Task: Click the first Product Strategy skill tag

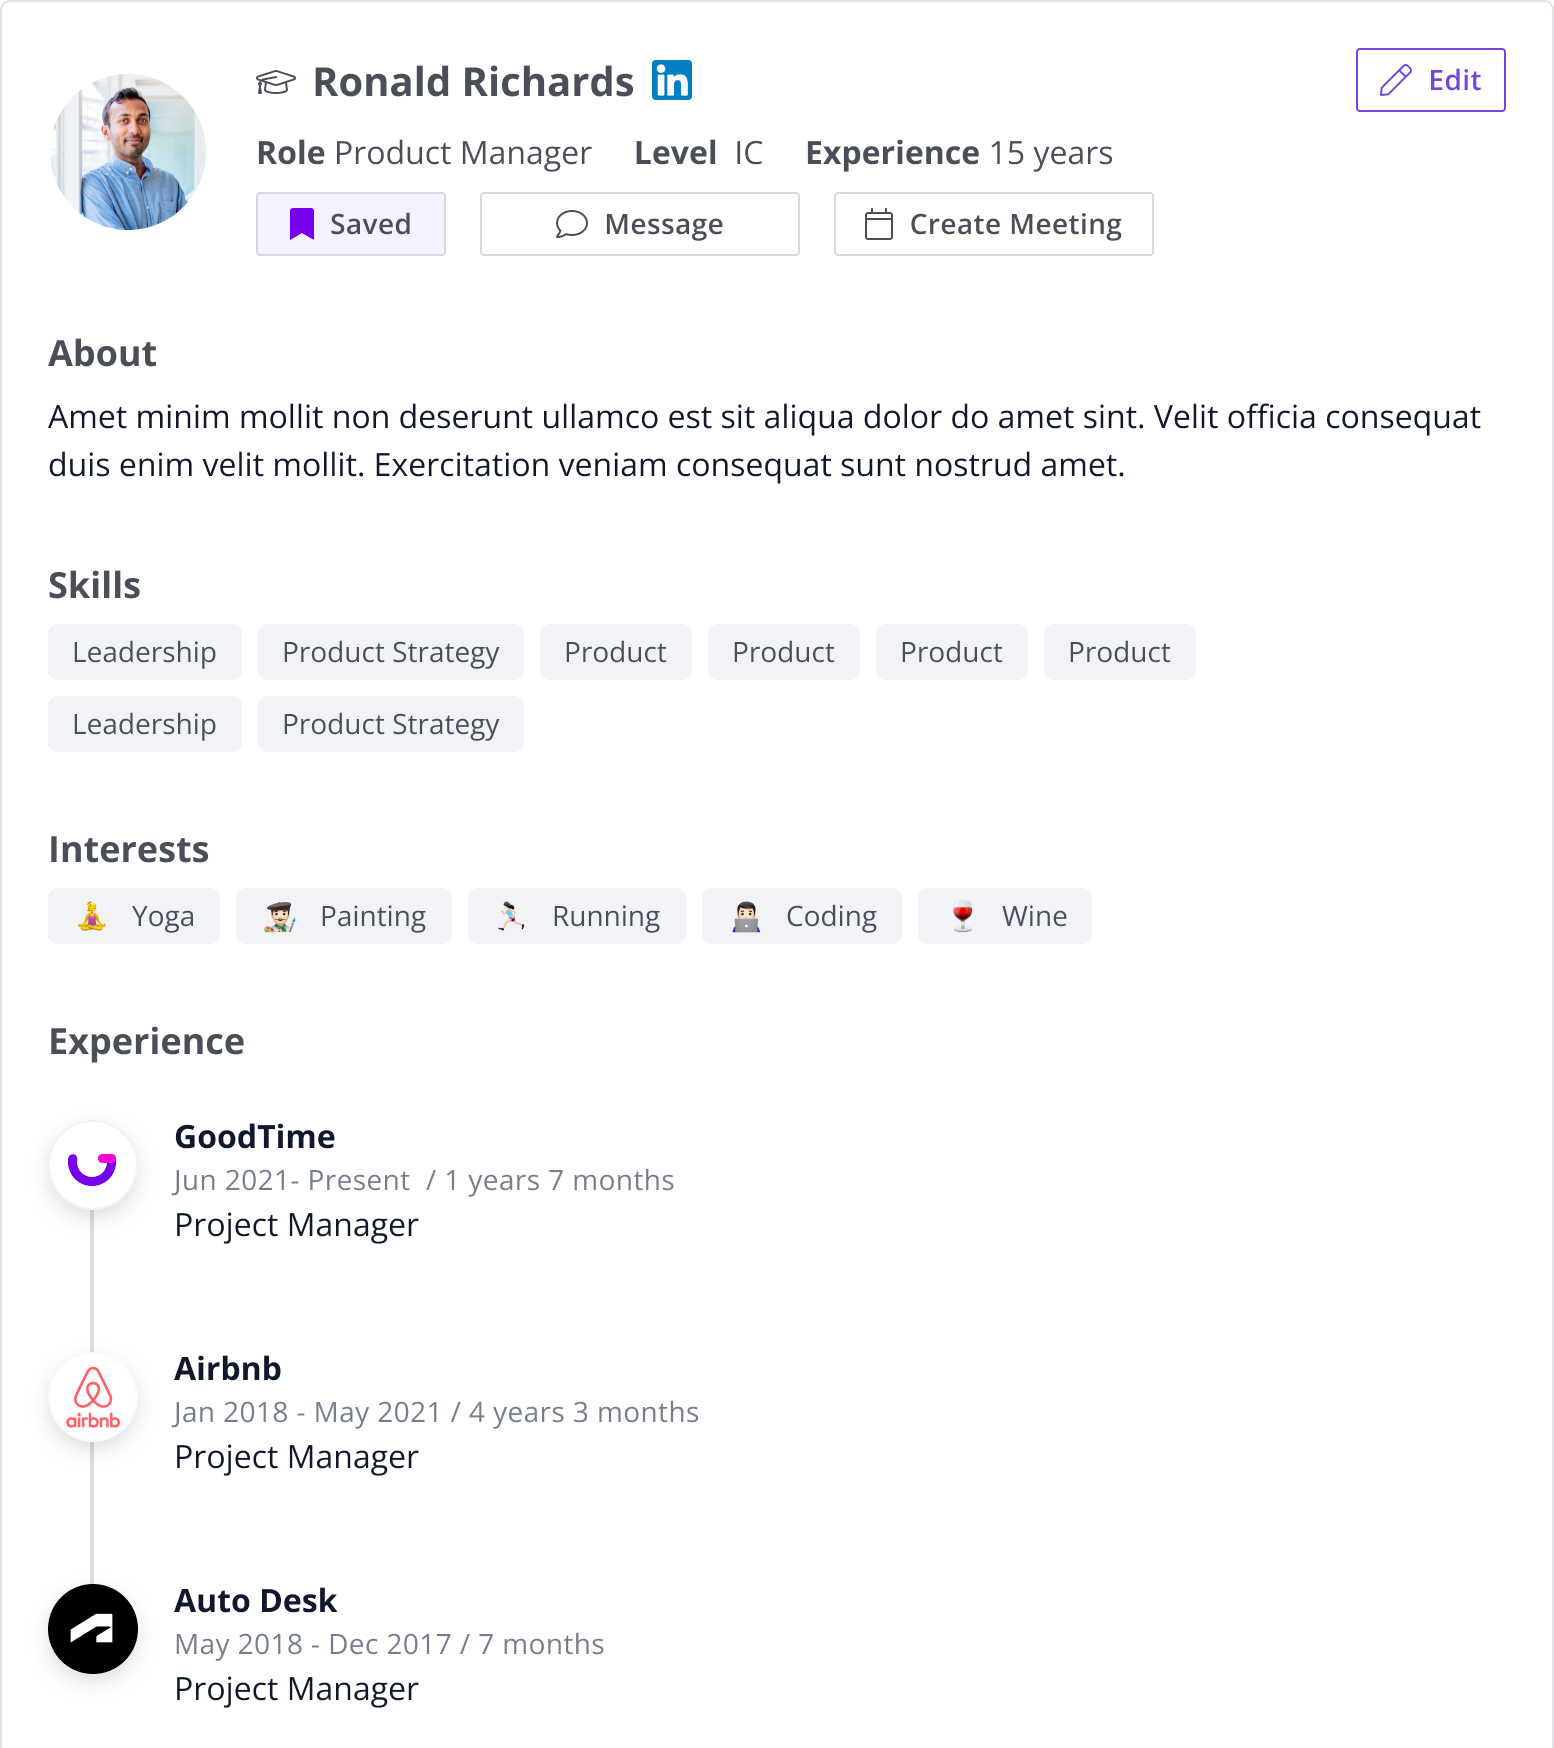Action: coord(391,652)
